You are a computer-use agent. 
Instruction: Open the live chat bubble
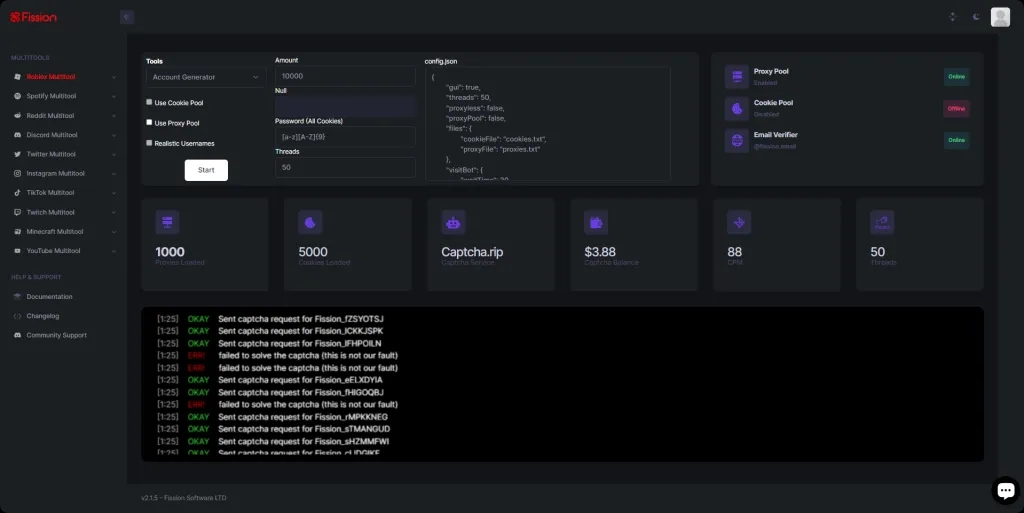1006,490
